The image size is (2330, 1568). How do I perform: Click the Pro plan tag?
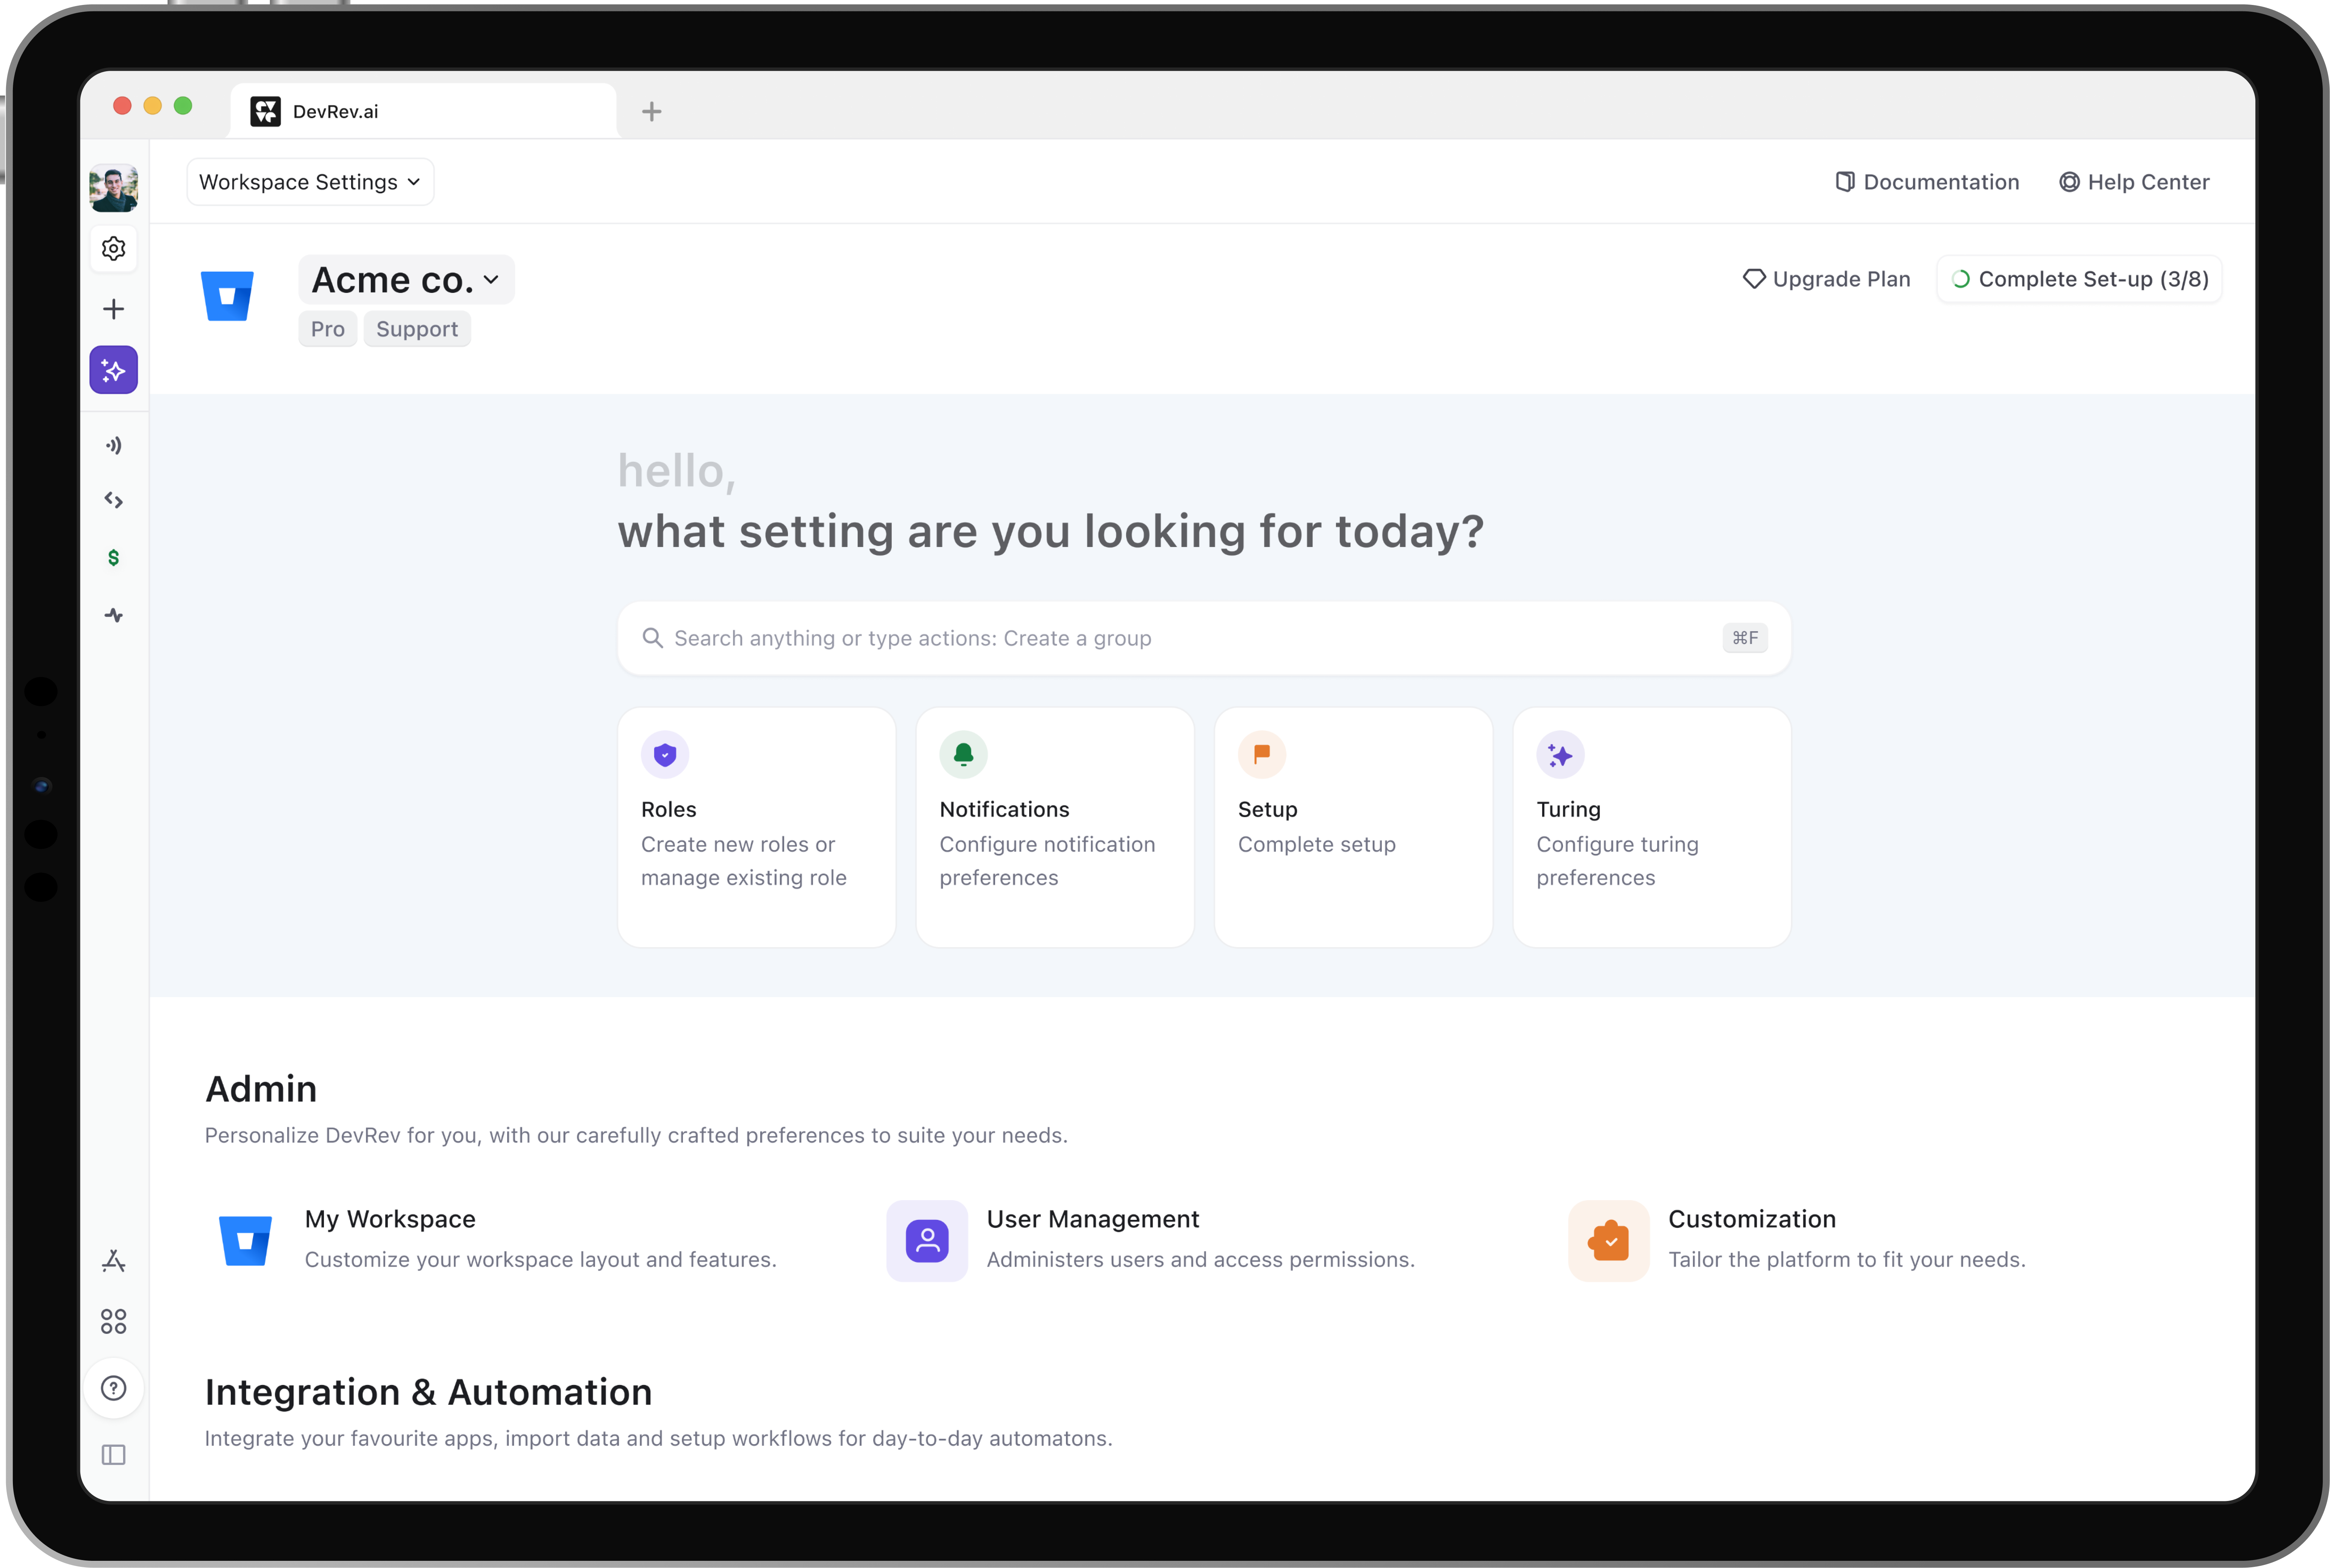pos(328,329)
